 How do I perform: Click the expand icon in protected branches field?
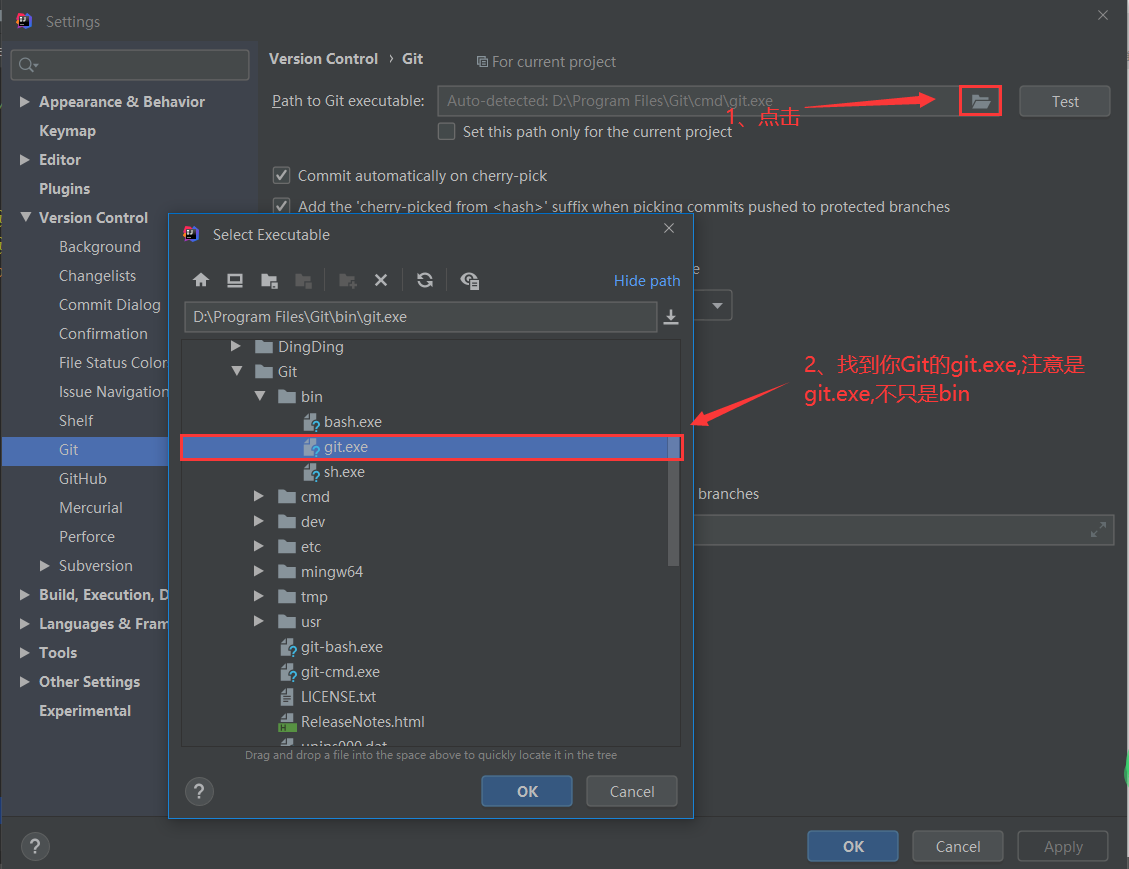tap(1098, 530)
